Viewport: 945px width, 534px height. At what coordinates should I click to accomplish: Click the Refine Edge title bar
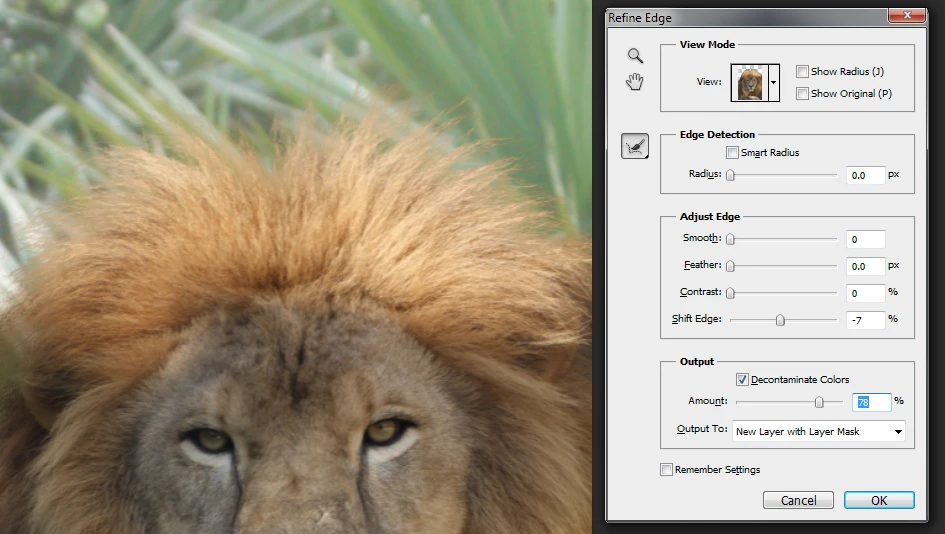[x=746, y=17]
